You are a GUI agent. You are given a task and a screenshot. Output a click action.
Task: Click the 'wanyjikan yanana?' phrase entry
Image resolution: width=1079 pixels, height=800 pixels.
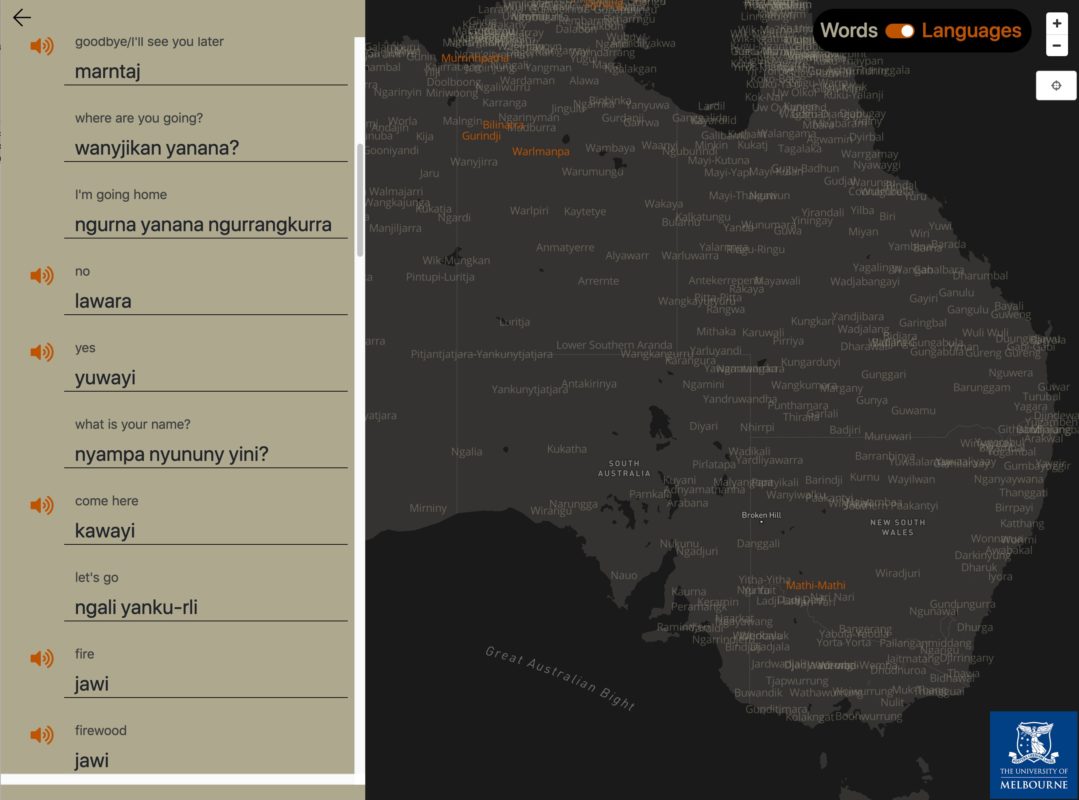point(157,148)
